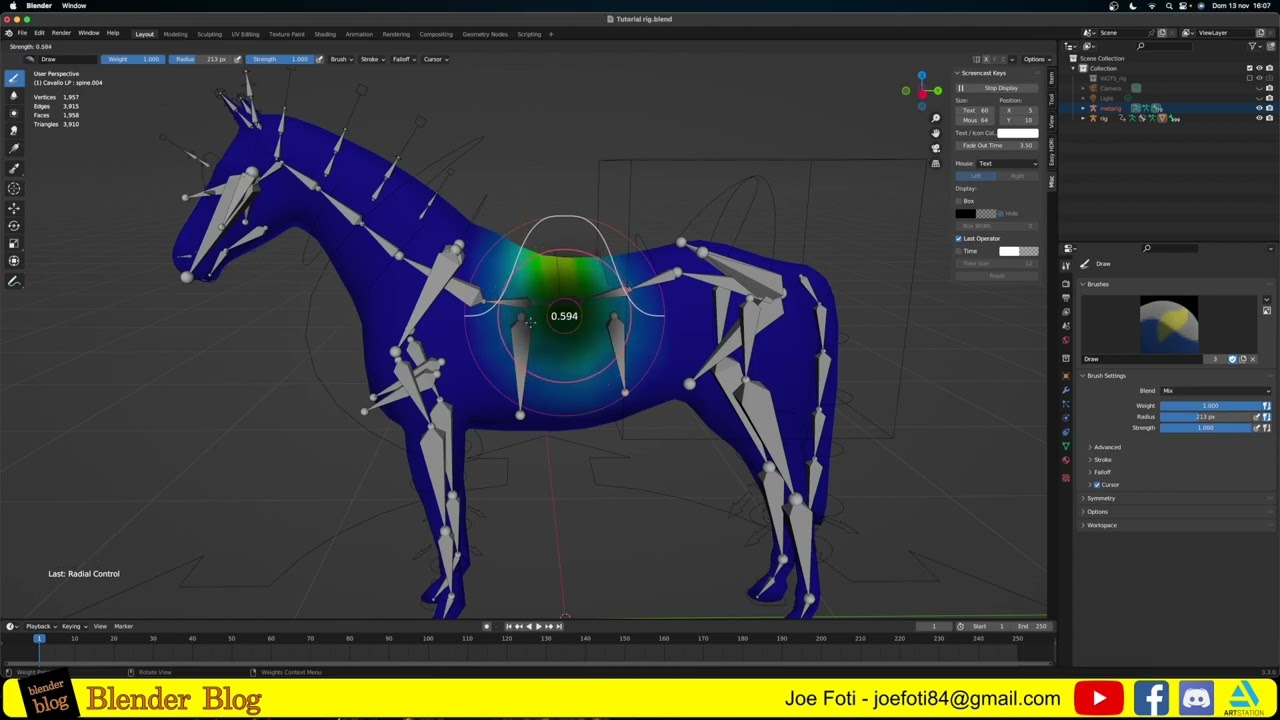Image resolution: width=1280 pixels, height=720 pixels.
Task: Expand the Advanced brush subpanel
Action: 1105,447
